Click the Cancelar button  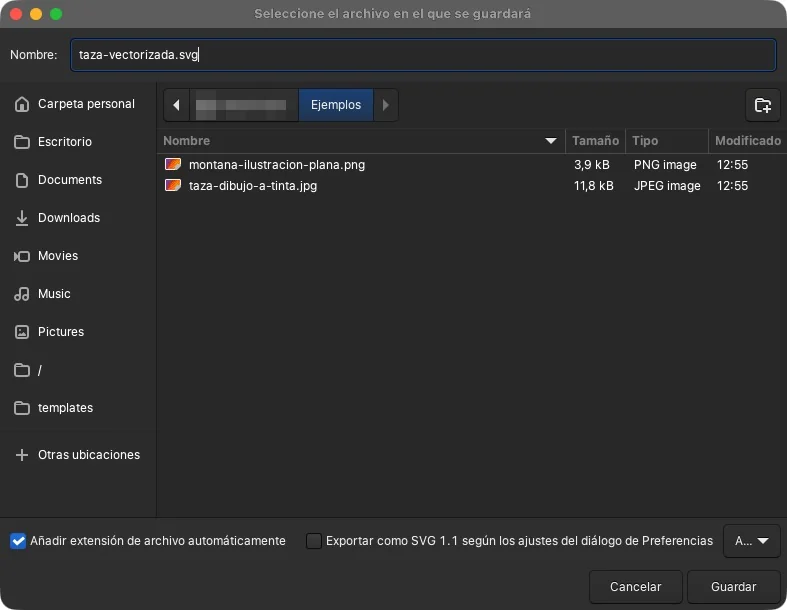coord(635,586)
